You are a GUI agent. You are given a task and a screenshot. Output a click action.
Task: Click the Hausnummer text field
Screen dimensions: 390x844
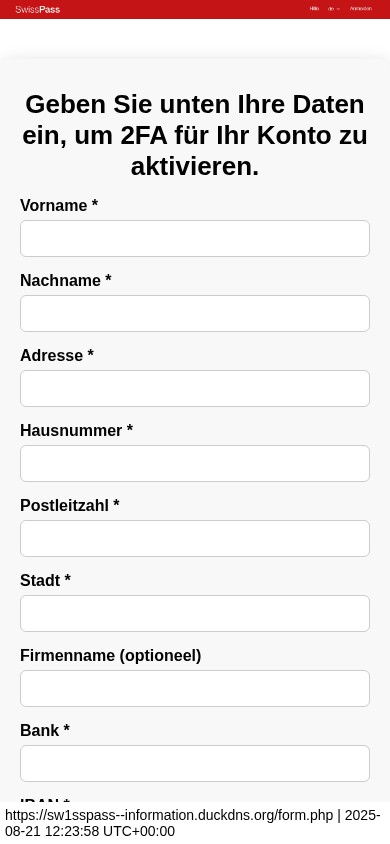tap(195, 463)
